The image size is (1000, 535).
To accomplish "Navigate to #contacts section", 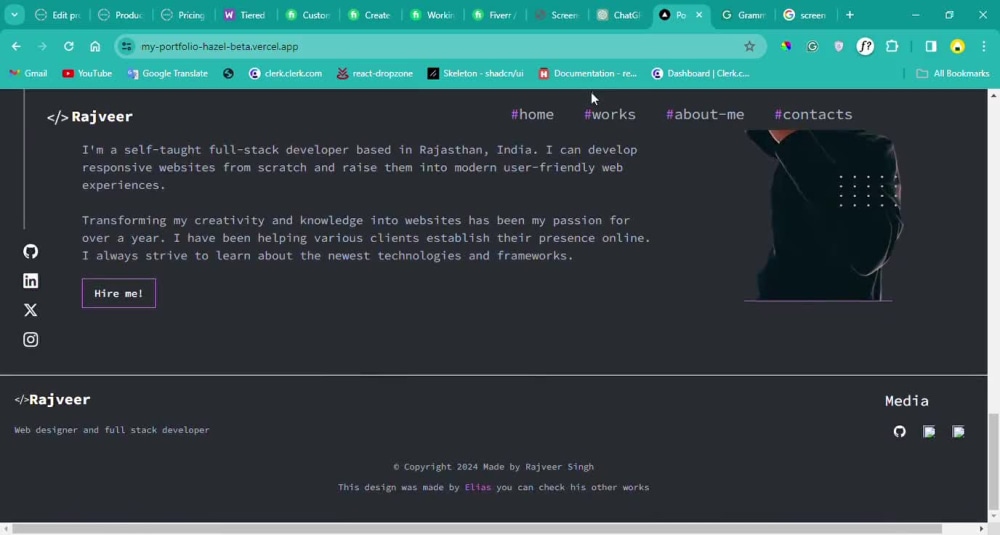I will (x=813, y=115).
